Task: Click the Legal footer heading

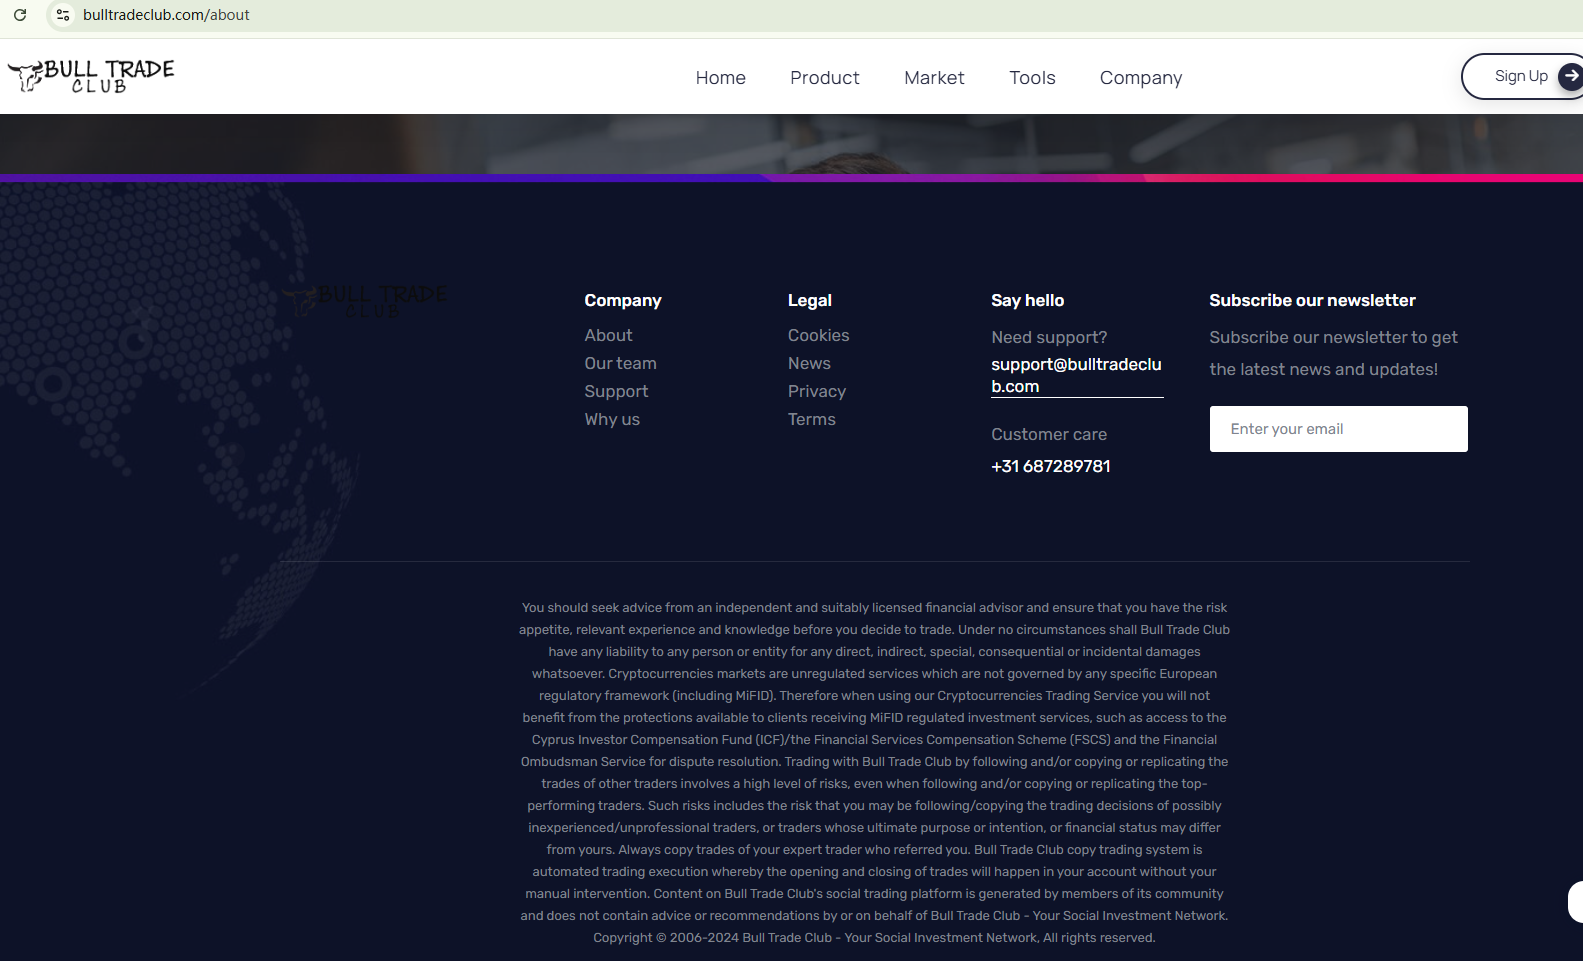Action: click(810, 300)
